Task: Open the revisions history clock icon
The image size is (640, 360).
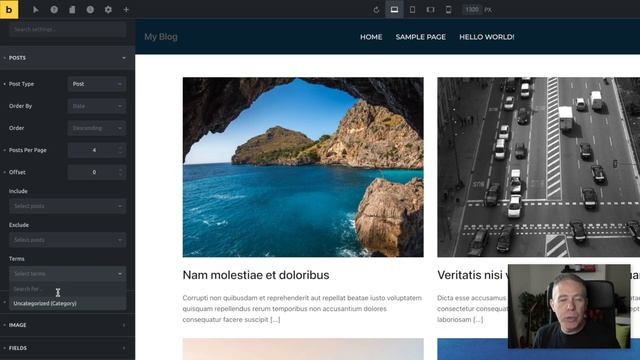Action: (90, 9)
